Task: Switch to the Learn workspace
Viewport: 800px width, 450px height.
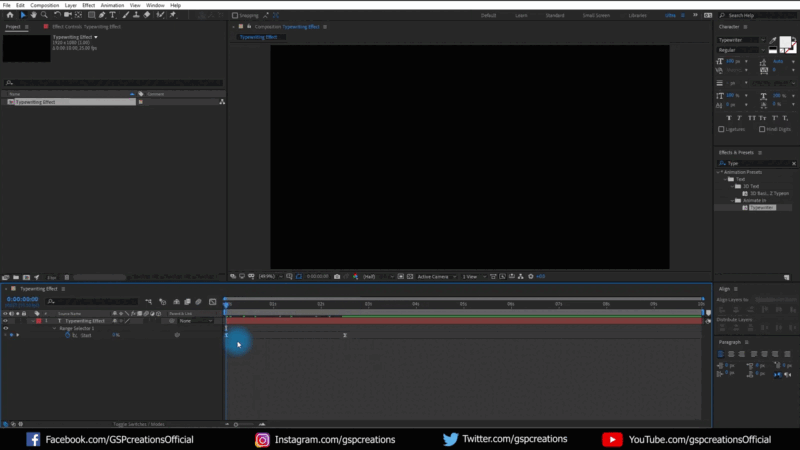Action: 521,15
